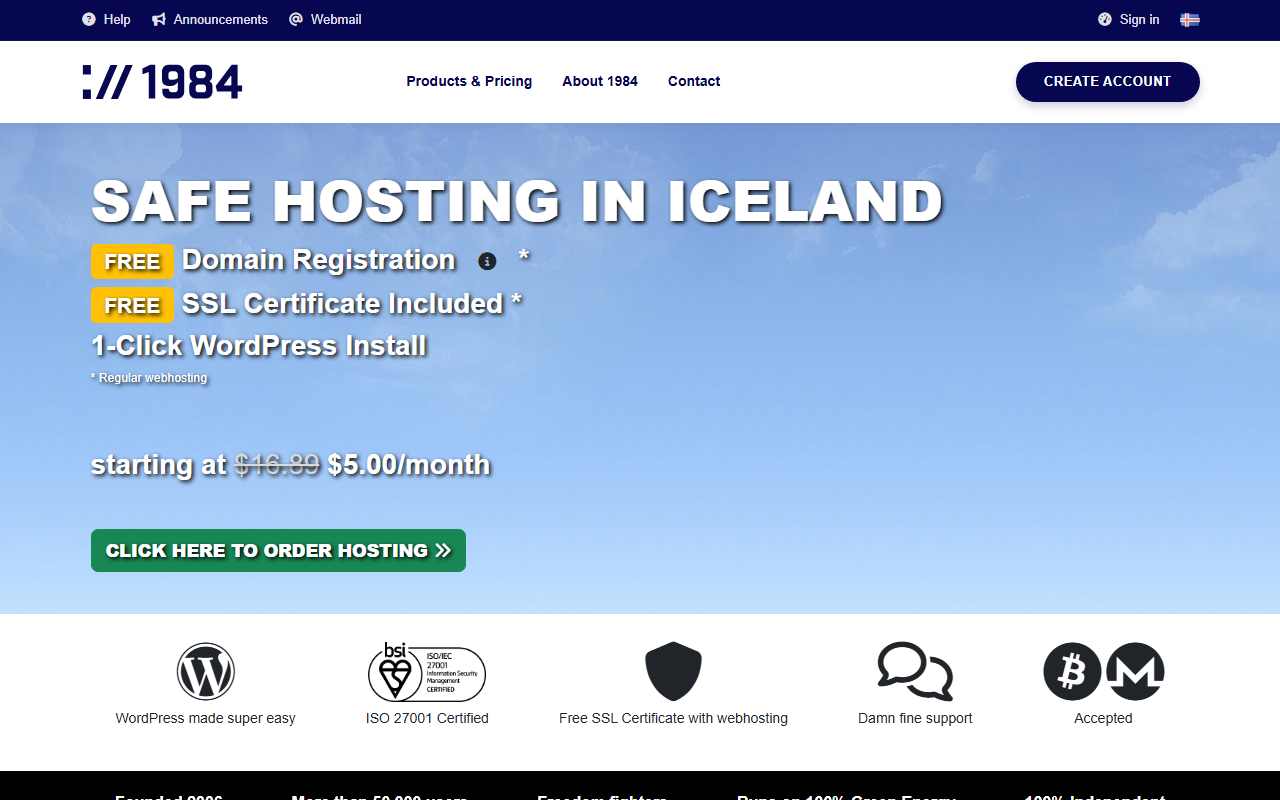Viewport: 1280px width, 800px height.
Task: Click the 'Accepted' text under crypto logos
Action: click(1103, 718)
